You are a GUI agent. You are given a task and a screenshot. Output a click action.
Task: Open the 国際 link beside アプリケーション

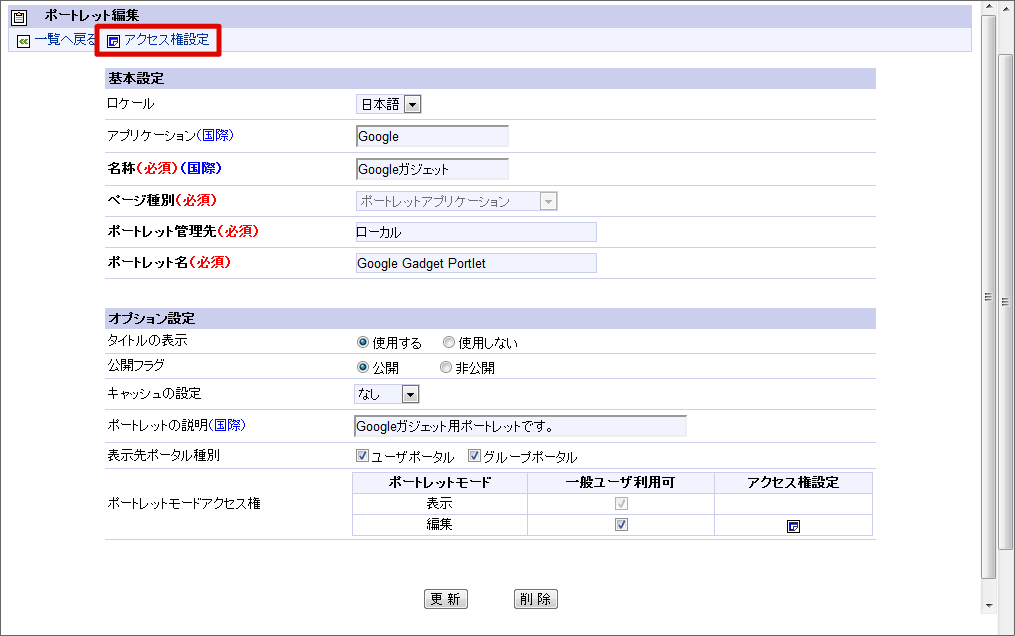click(x=215, y=135)
